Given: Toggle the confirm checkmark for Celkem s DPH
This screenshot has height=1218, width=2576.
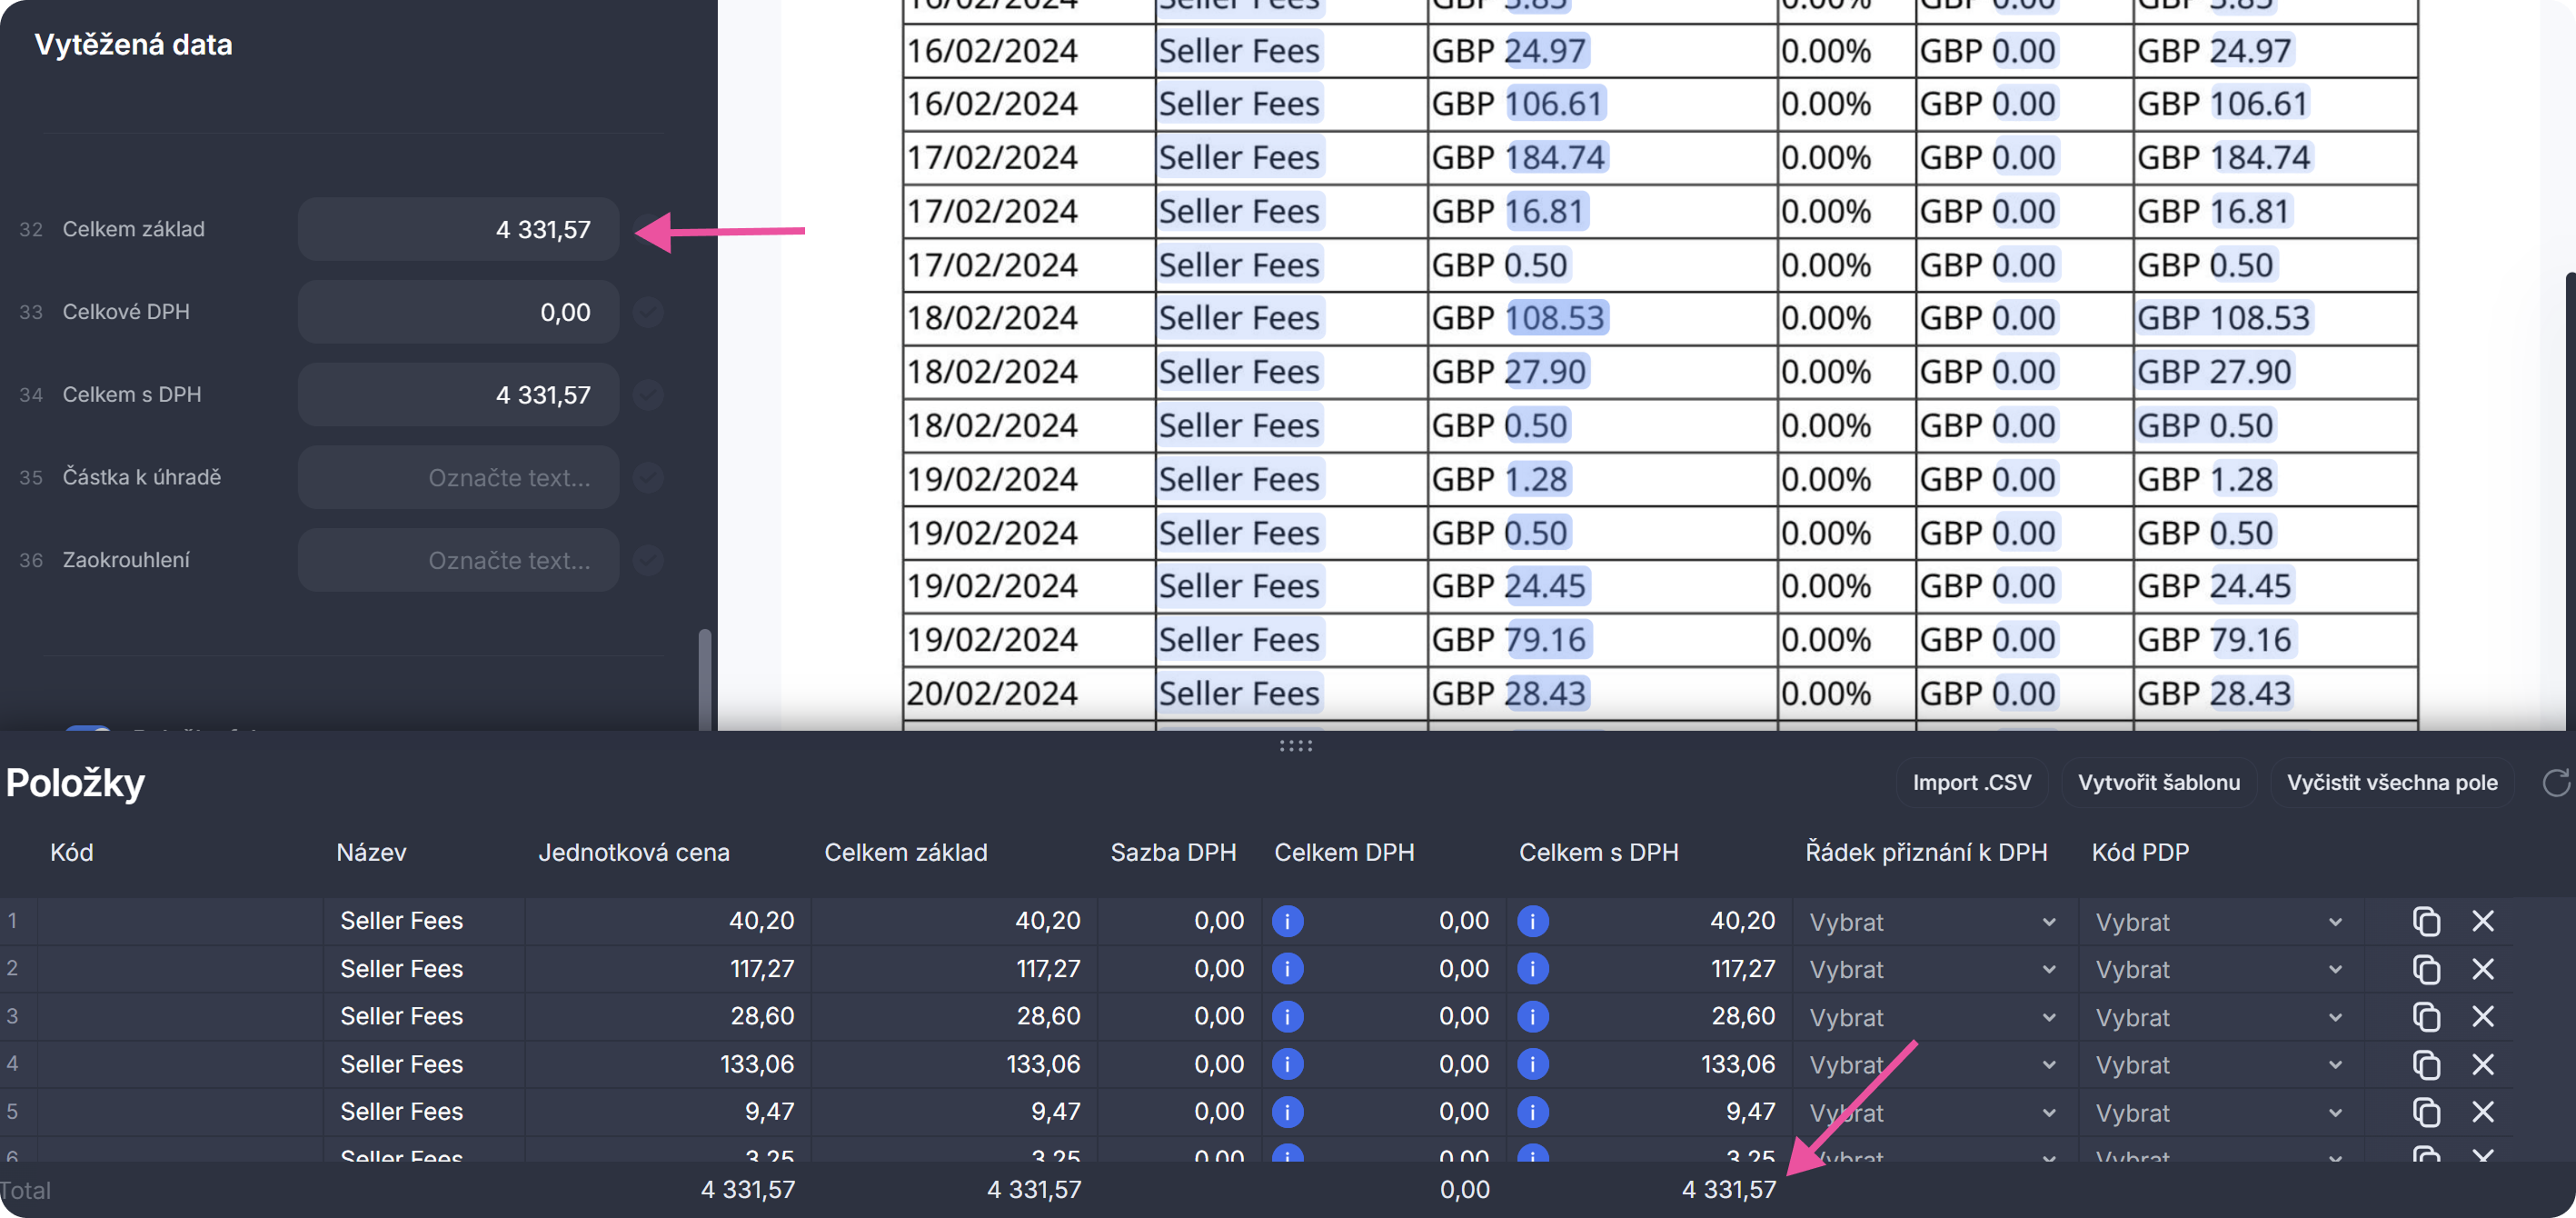Looking at the screenshot, I should pos(649,395).
